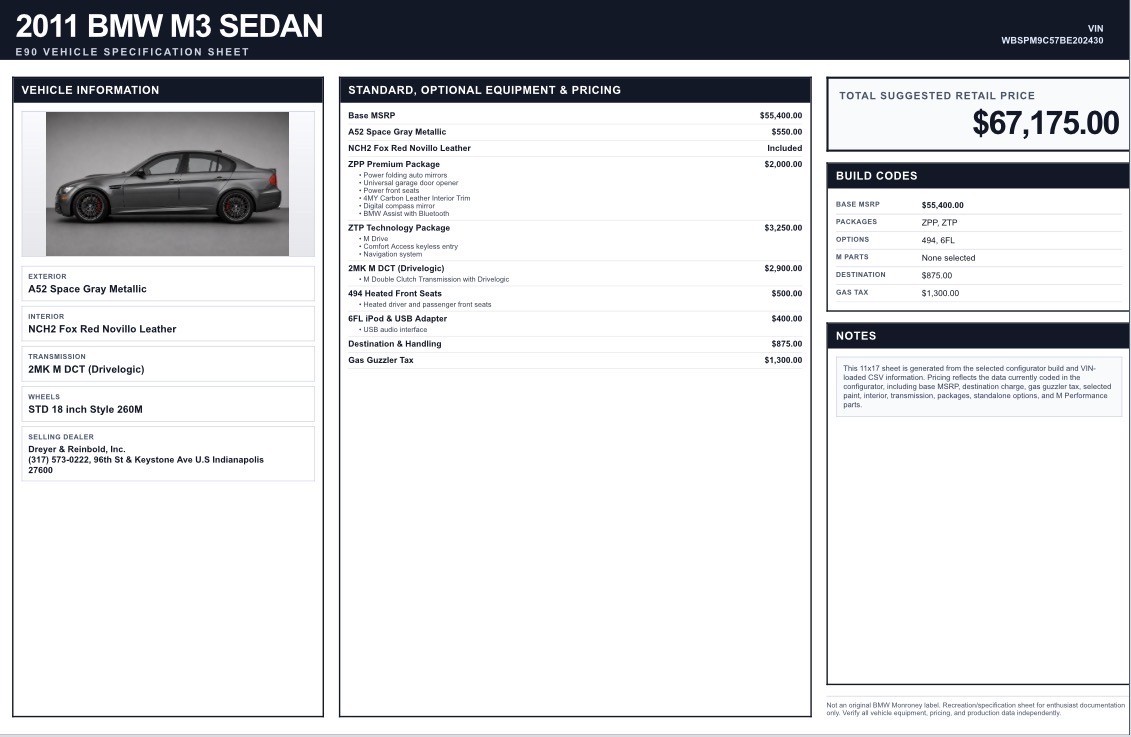Click the $875.00 destination value in Build Codes
This screenshot has height=737, width=1131.
[936, 275]
